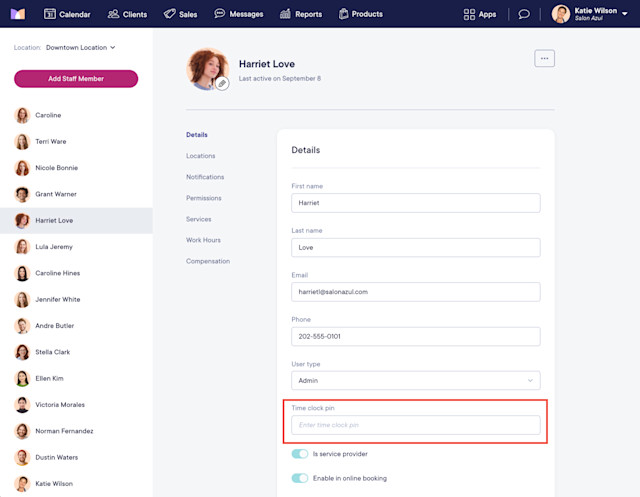Switch to the Services tab
The image size is (640, 497).
point(198,219)
